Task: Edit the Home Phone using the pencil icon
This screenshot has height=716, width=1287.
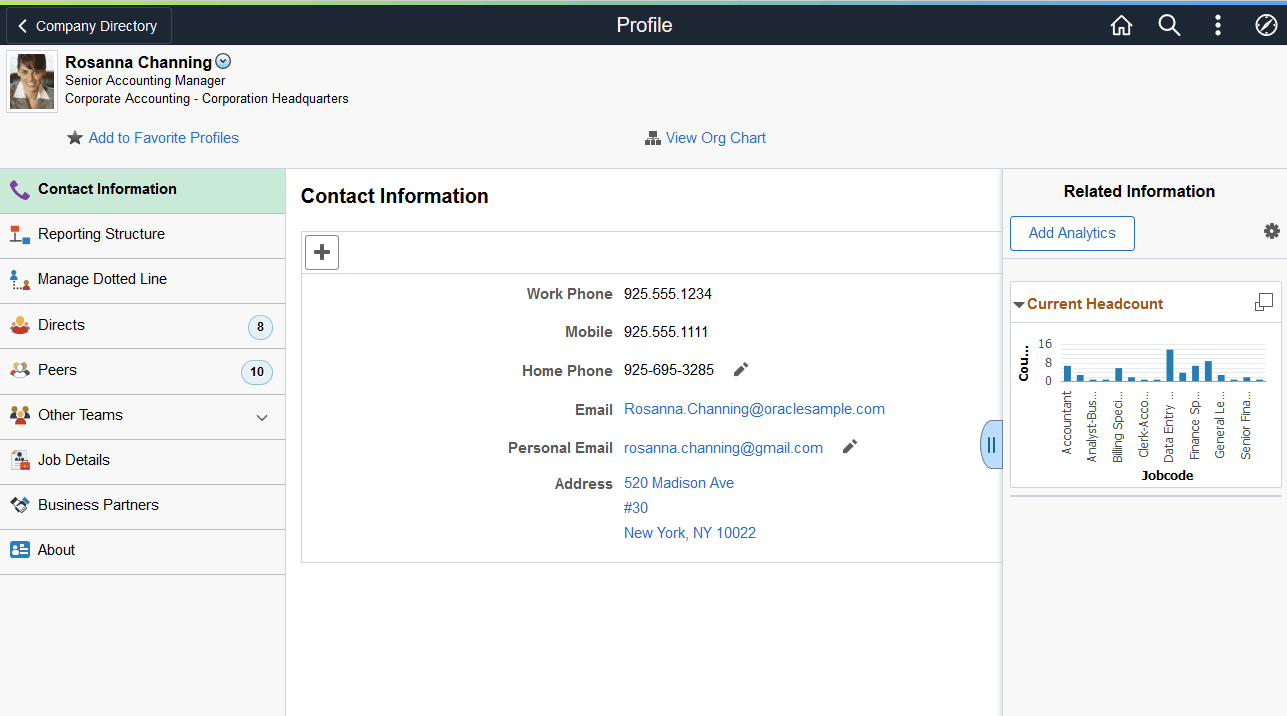Action: point(740,370)
